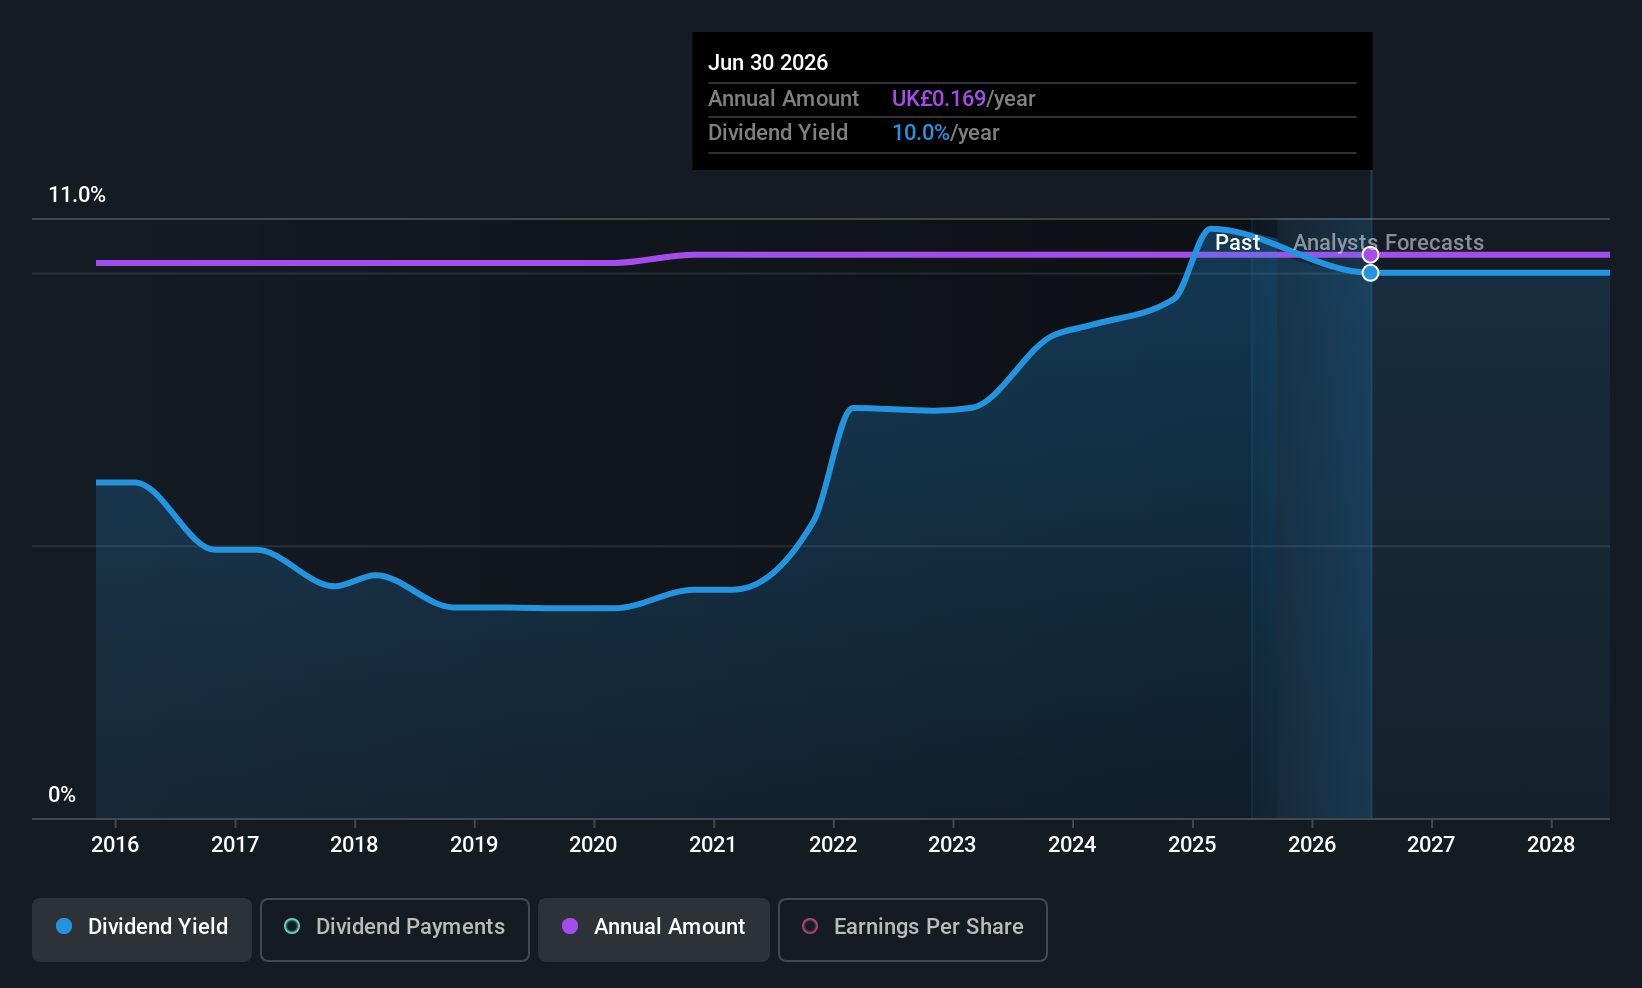Image resolution: width=1642 pixels, height=988 pixels.
Task: Select the purple data point marker on chart
Action: [x=1371, y=255]
